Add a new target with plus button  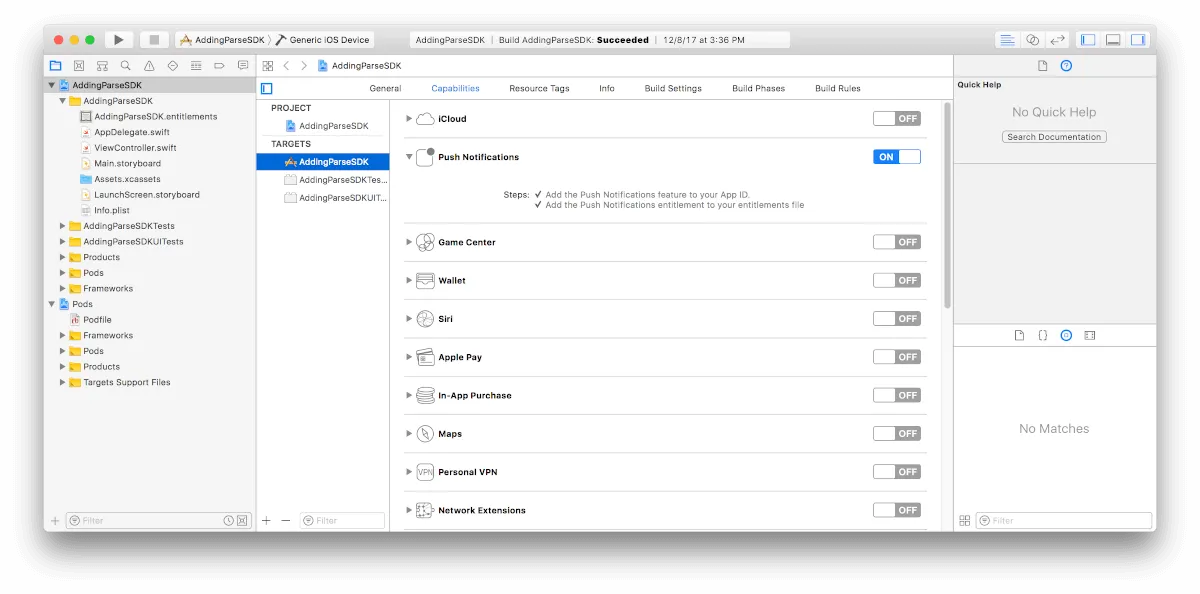[x=266, y=520]
